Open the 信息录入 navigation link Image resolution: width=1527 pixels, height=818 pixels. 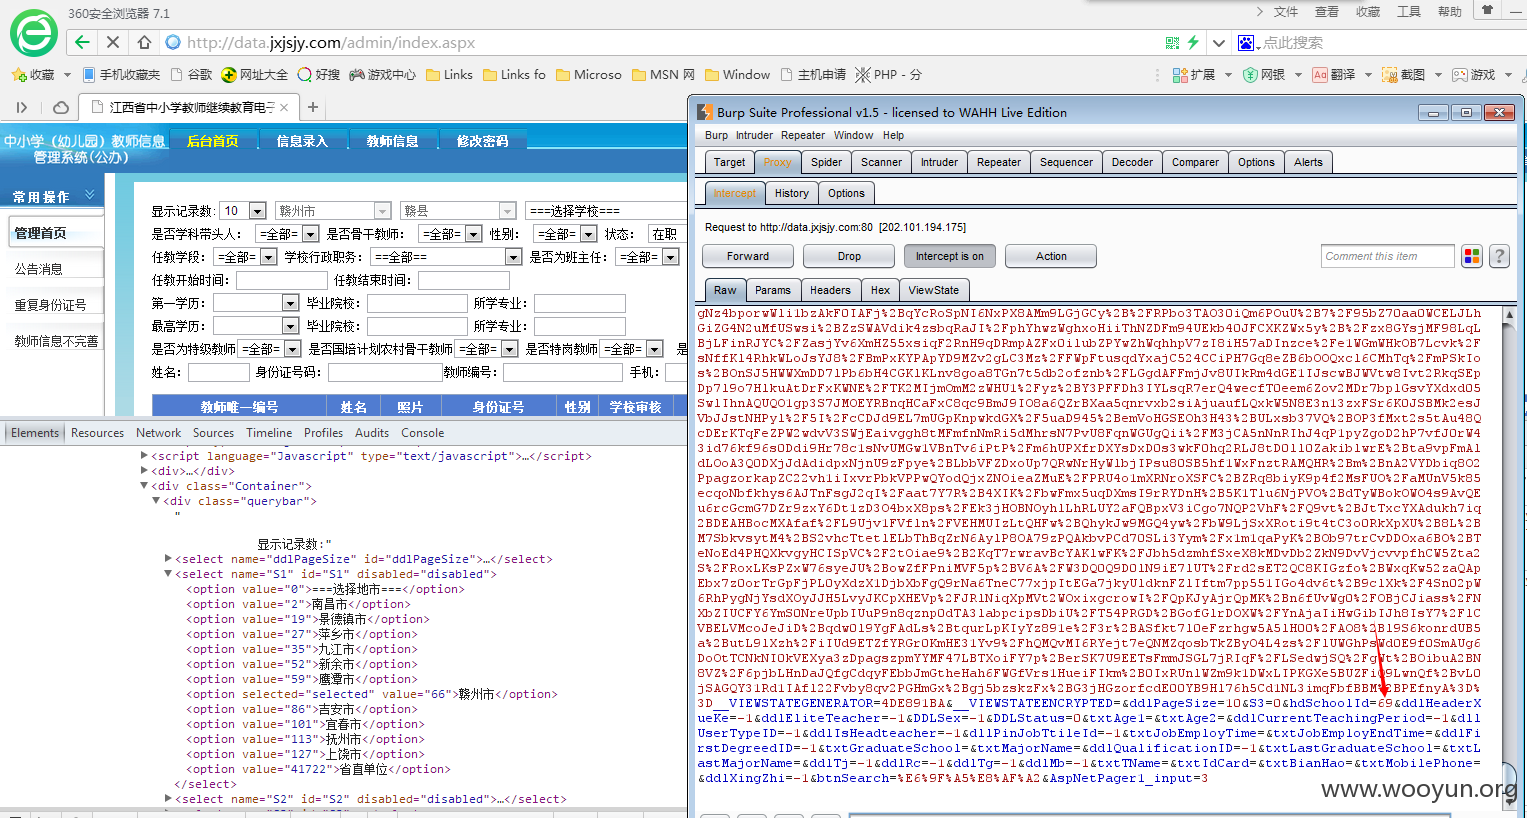point(302,141)
